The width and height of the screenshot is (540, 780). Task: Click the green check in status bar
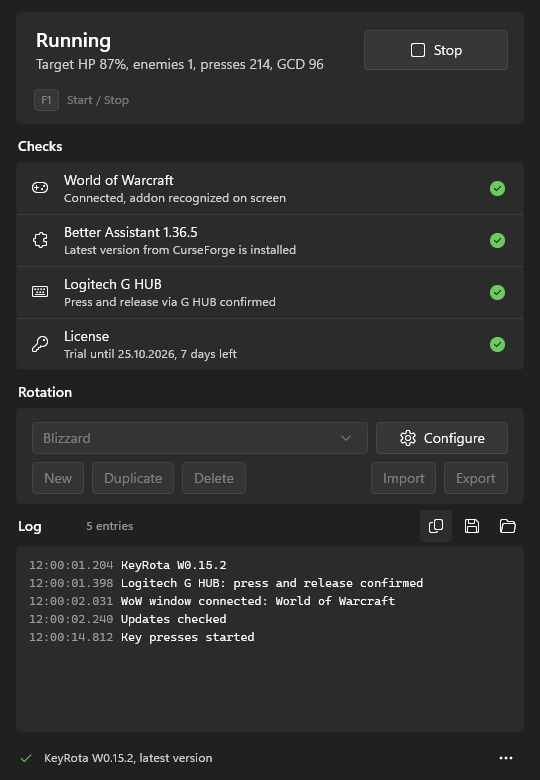click(x=26, y=758)
